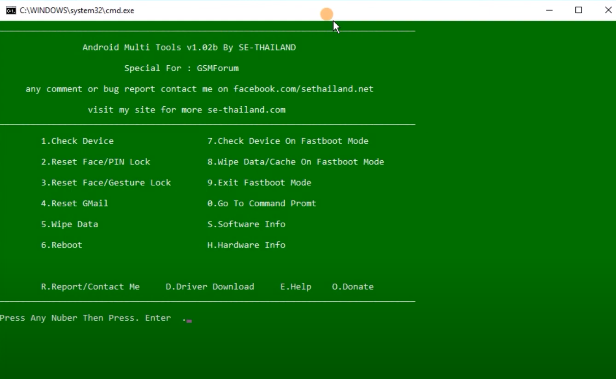Click the input cursor after Enter prompt
The height and width of the screenshot is (379, 616).
(189, 321)
